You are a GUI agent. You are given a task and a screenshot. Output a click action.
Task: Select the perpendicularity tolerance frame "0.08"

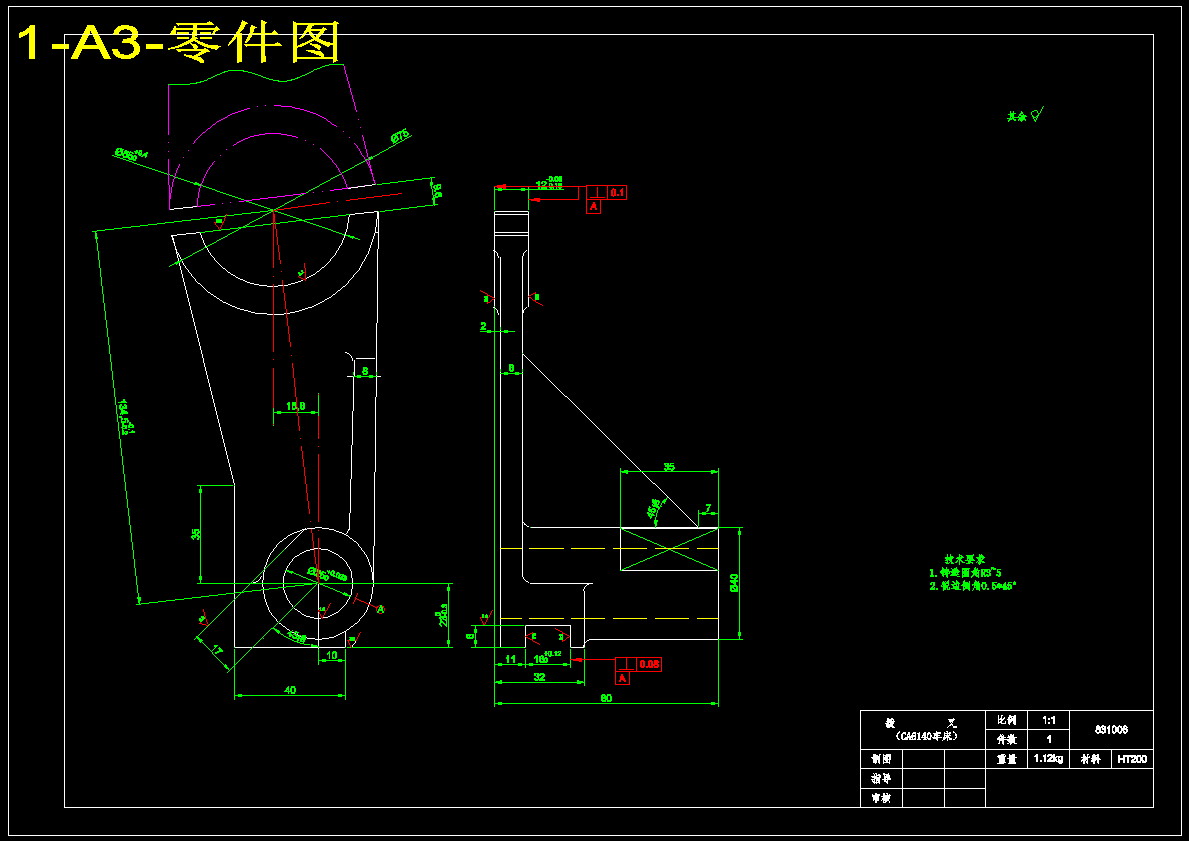(x=639, y=664)
